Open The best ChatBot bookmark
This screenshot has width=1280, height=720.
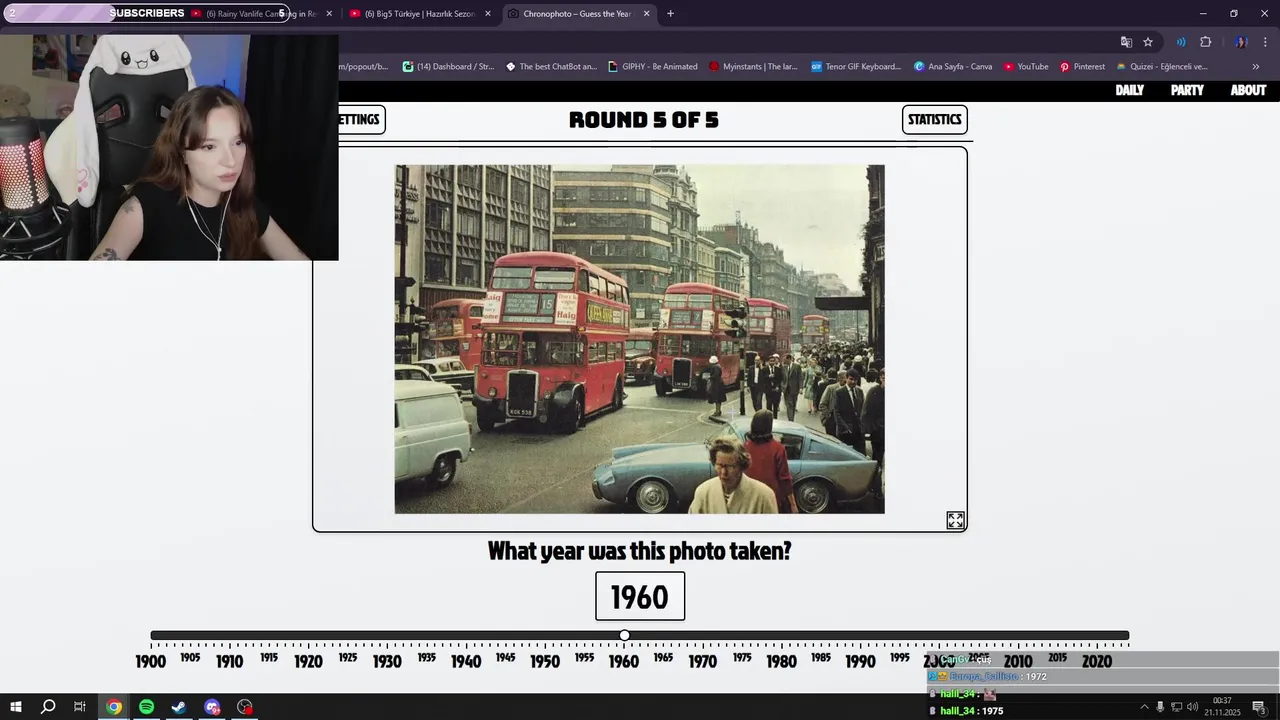click(551, 67)
